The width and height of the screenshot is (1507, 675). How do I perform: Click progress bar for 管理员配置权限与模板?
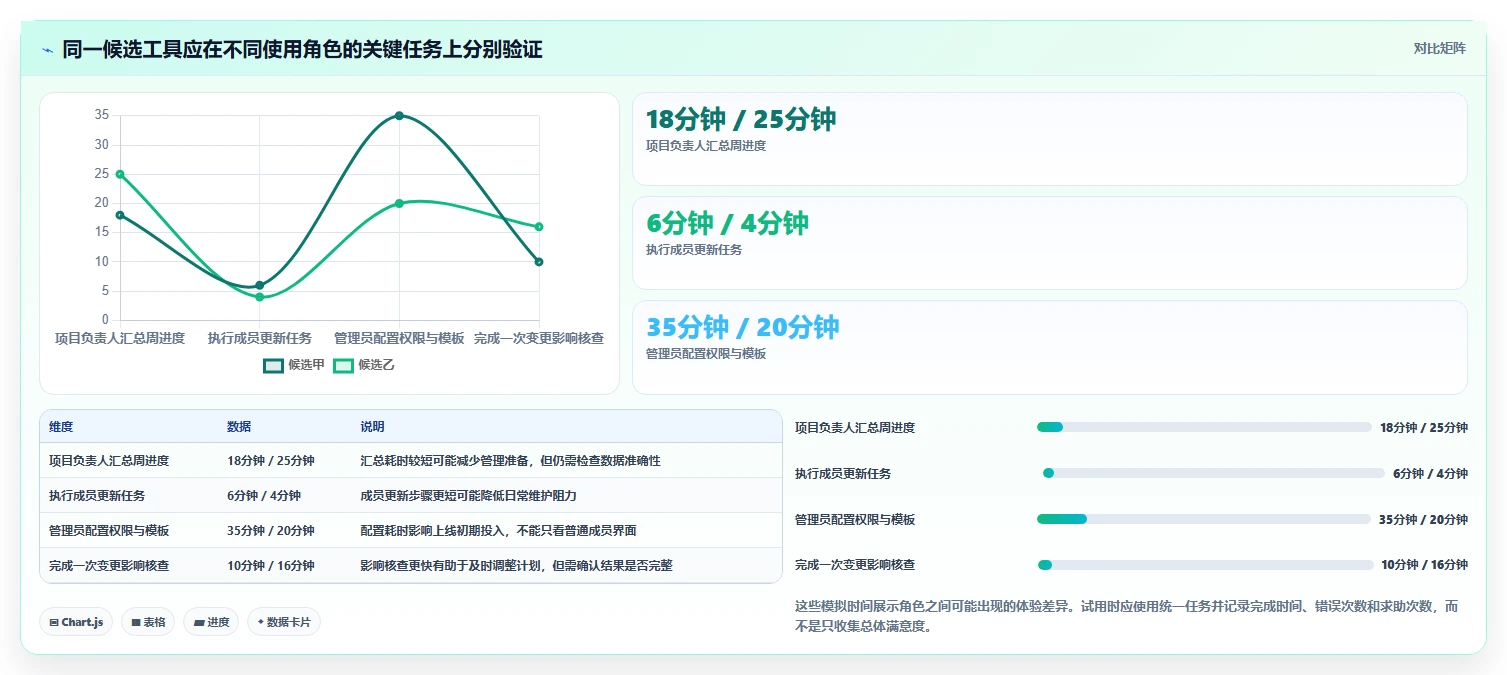point(1204,519)
